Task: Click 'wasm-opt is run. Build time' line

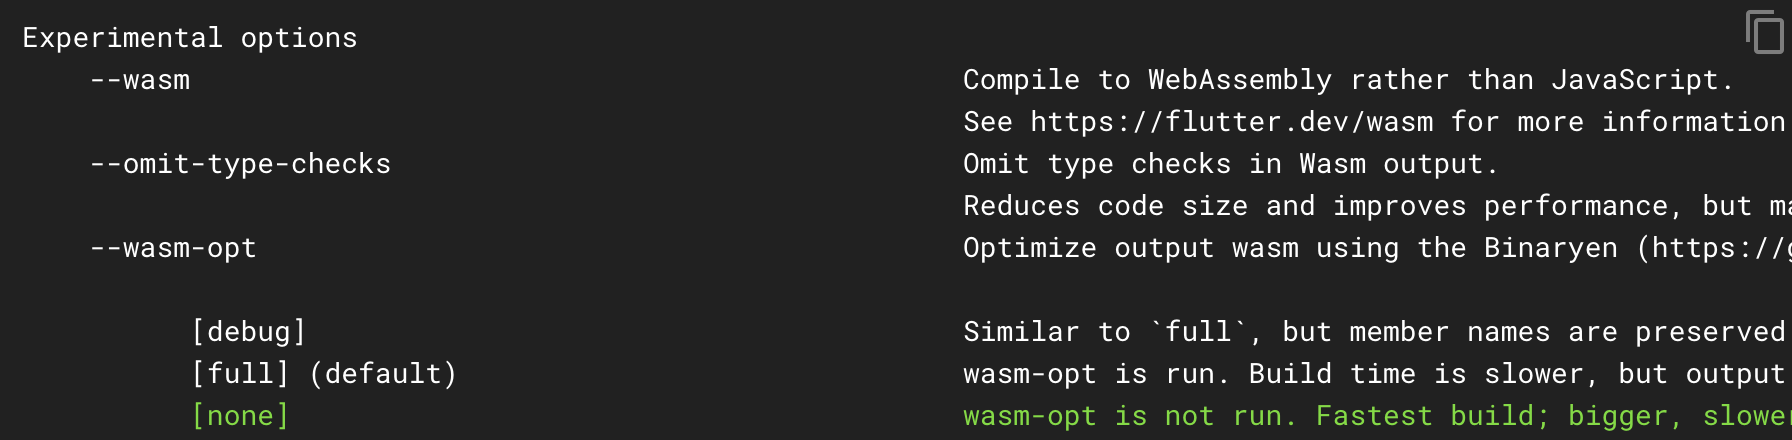Action: click(1377, 374)
